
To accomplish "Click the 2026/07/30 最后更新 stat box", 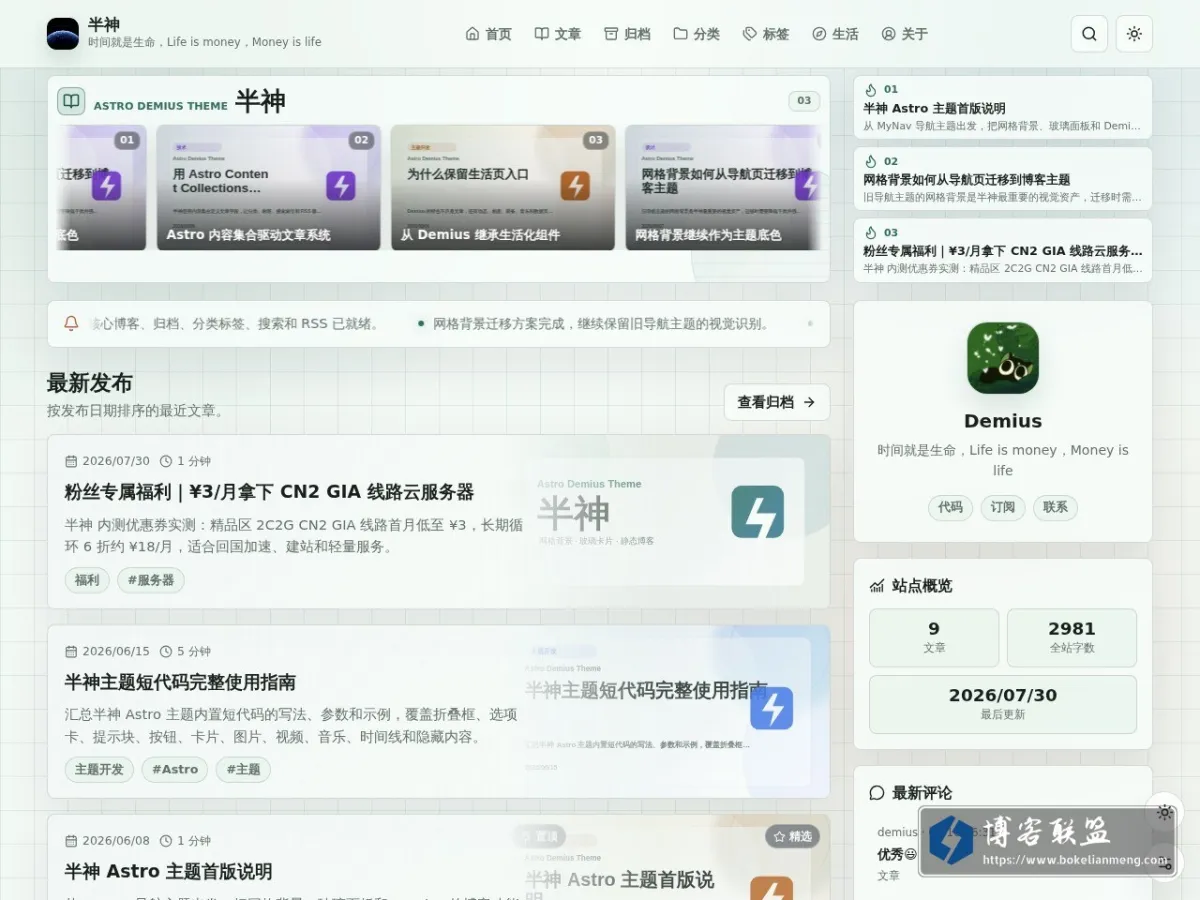I will click(1003, 704).
